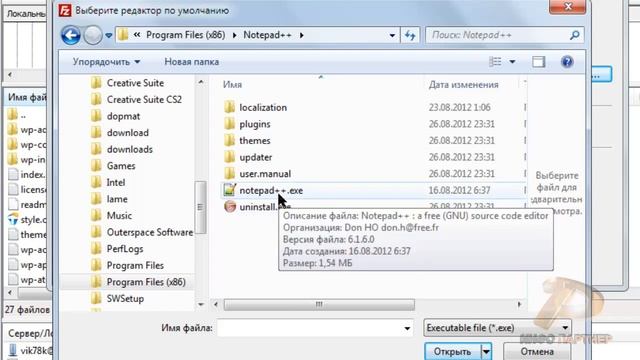This screenshot has height=360, width=640.
Task: Click the file list horizontal scrollbar thumb
Action: (x=319, y=304)
